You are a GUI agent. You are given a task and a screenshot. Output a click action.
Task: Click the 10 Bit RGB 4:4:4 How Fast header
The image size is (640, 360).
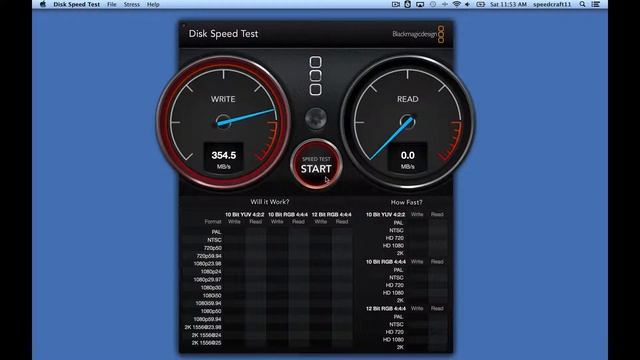pos(386,262)
